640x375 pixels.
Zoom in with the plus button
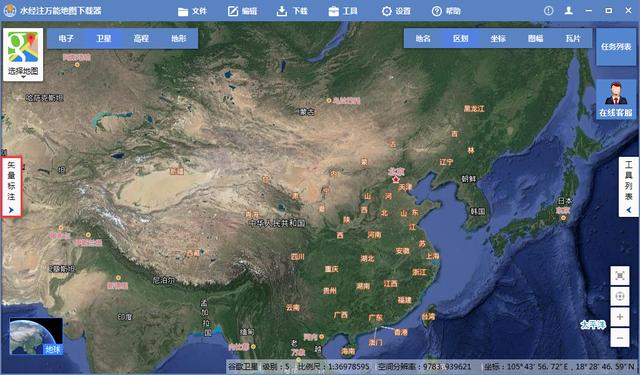point(620,317)
